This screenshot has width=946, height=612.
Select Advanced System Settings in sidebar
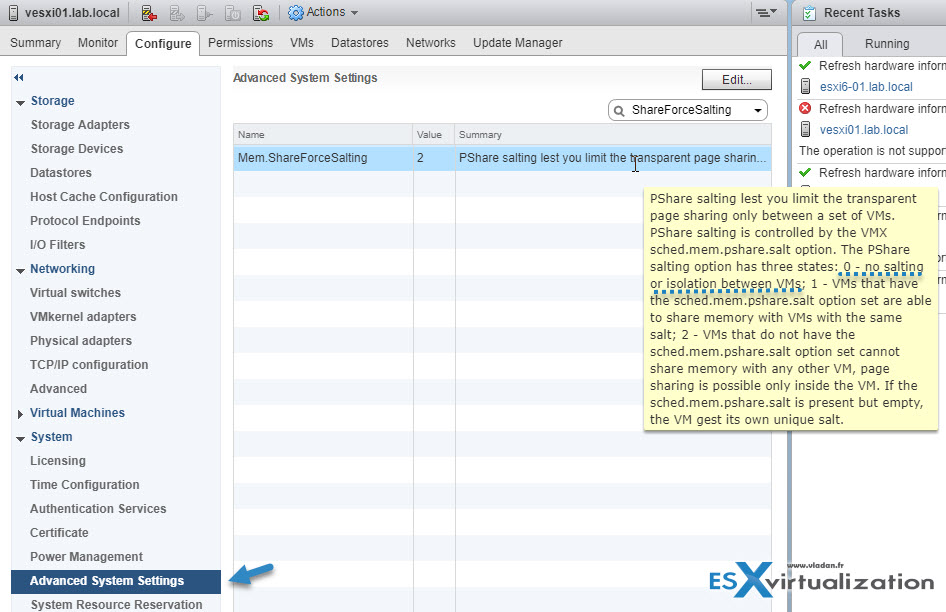pos(116,581)
